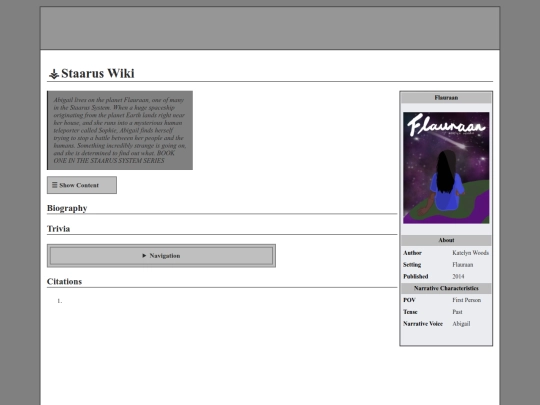Select the Biography section heading
This screenshot has width=540, height=405.
(67, 208)
